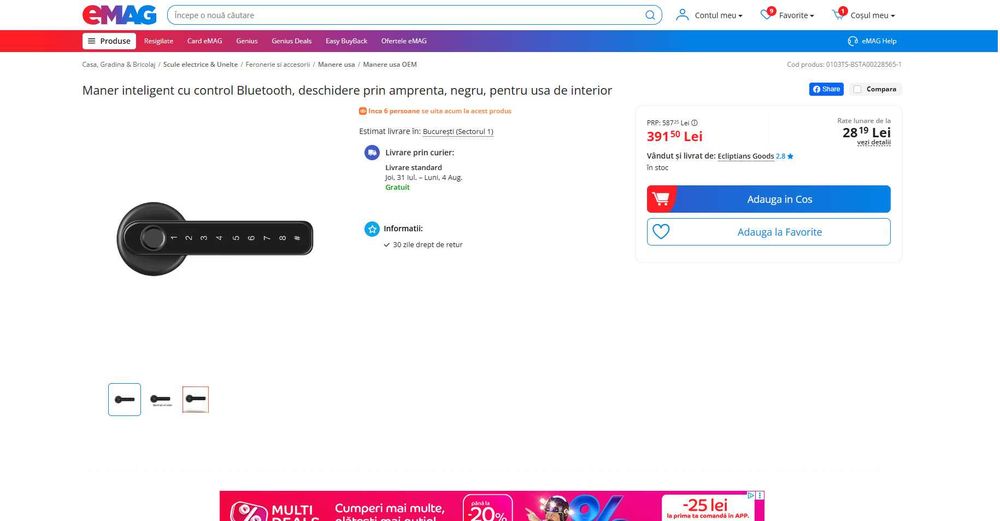Click the Informatii star icon

[x=372, y=228]
